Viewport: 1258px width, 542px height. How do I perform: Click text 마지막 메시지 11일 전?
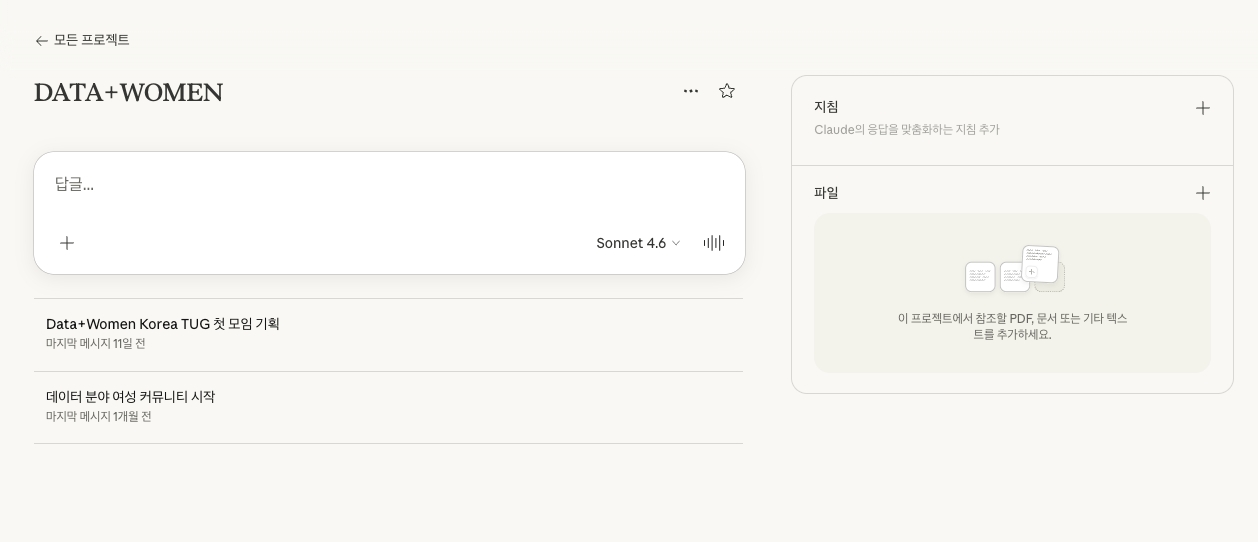pyautogui.click(x=96, y=343)
